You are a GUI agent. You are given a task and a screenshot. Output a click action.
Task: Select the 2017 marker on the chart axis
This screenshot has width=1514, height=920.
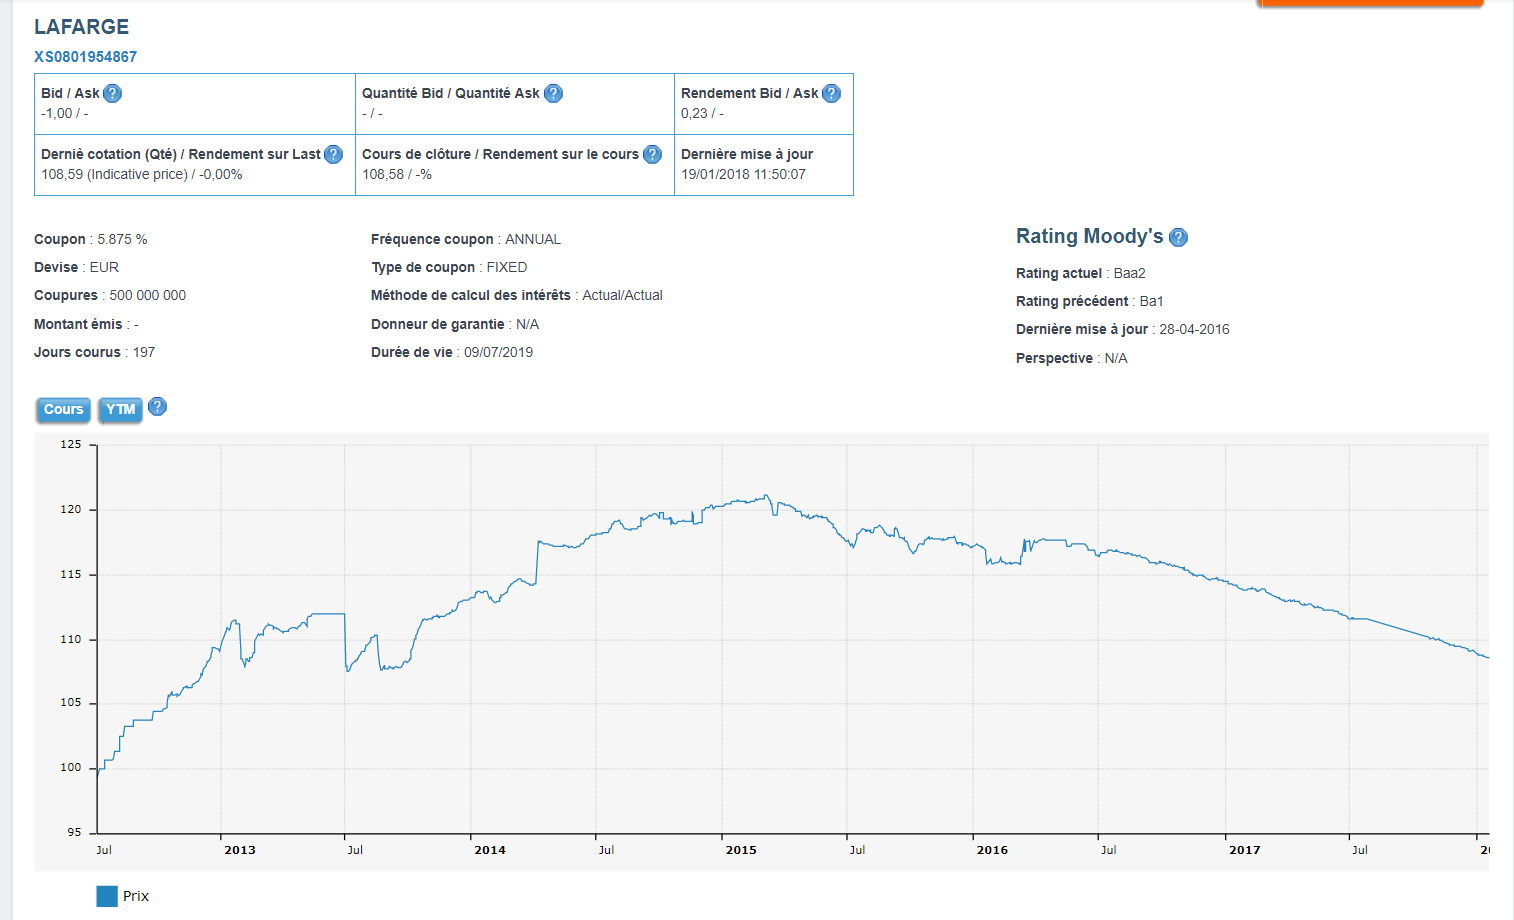click(x=1244, y=850)
